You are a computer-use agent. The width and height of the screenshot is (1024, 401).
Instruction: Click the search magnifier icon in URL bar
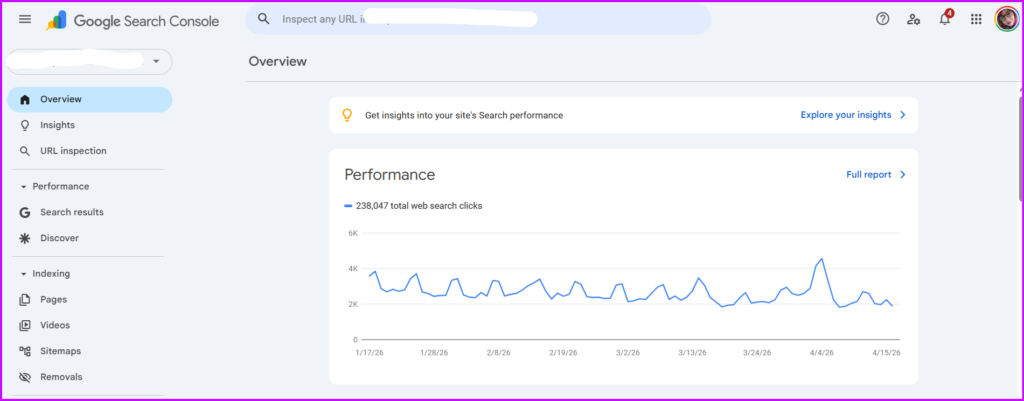[264, 19]
